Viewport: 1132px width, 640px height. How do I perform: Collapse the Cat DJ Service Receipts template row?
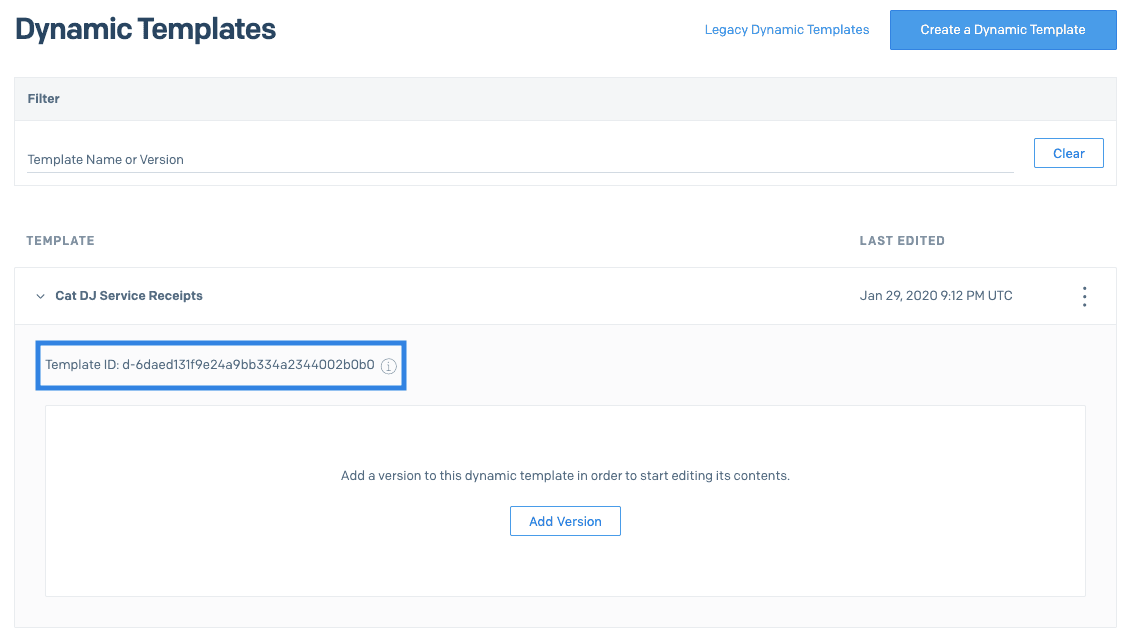tap(40, 296)
